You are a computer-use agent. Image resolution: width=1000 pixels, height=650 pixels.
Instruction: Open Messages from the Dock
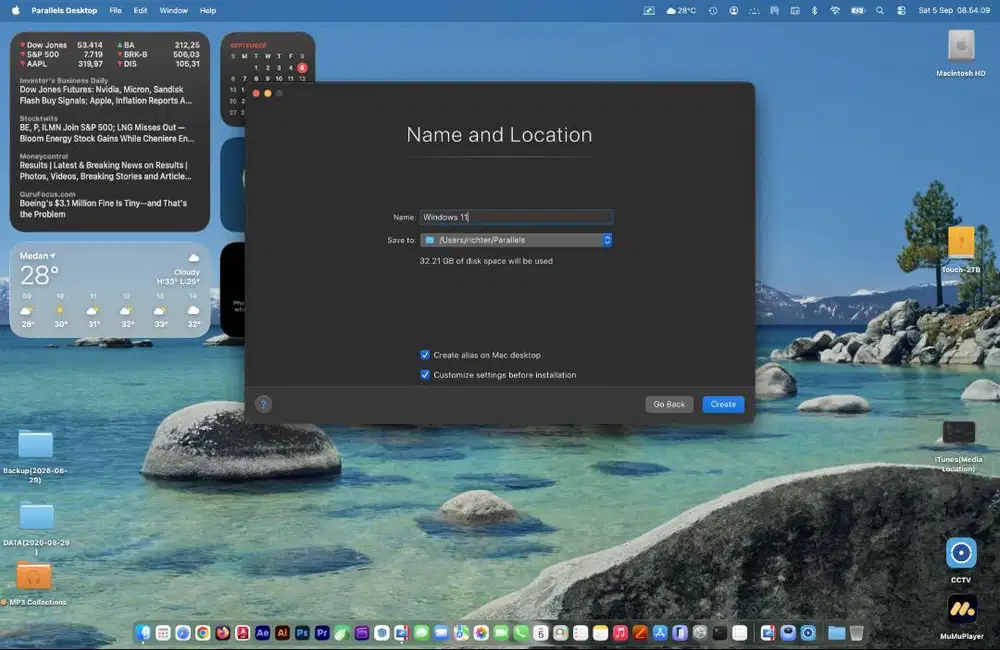click(x=422, y=633)
